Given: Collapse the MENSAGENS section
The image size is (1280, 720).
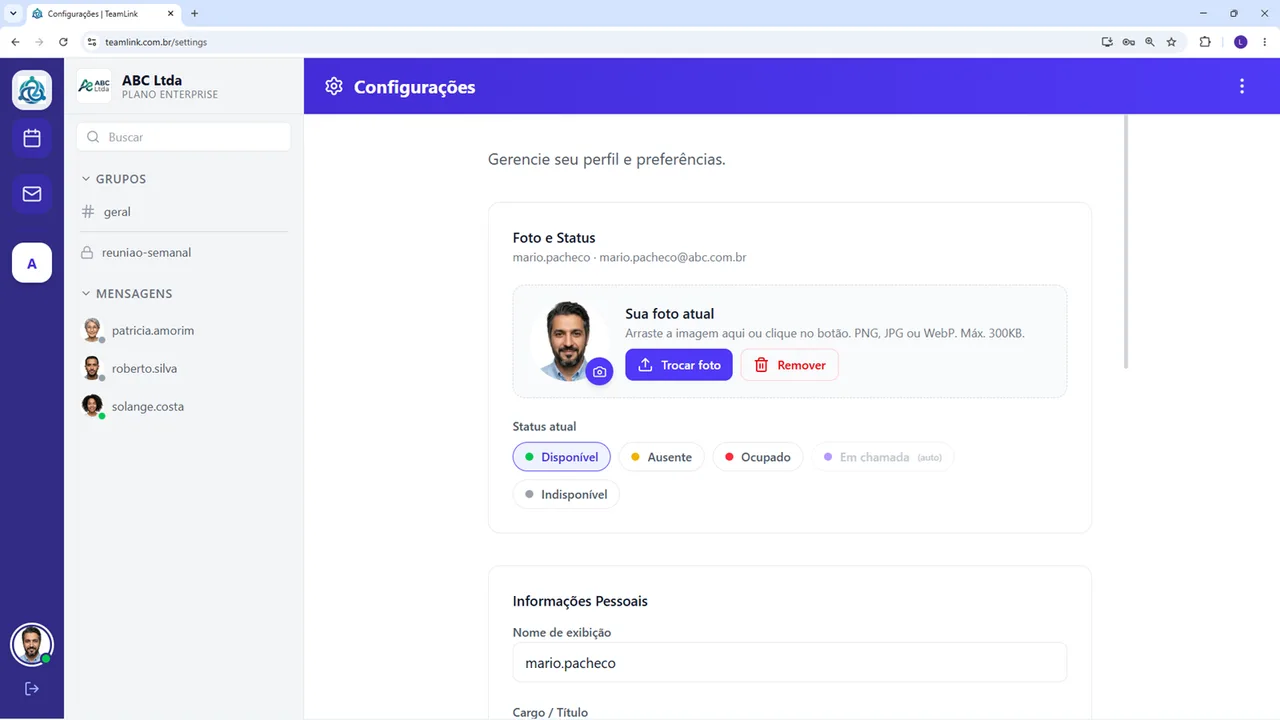Looking at the screenshot, I should pos(127,293).
